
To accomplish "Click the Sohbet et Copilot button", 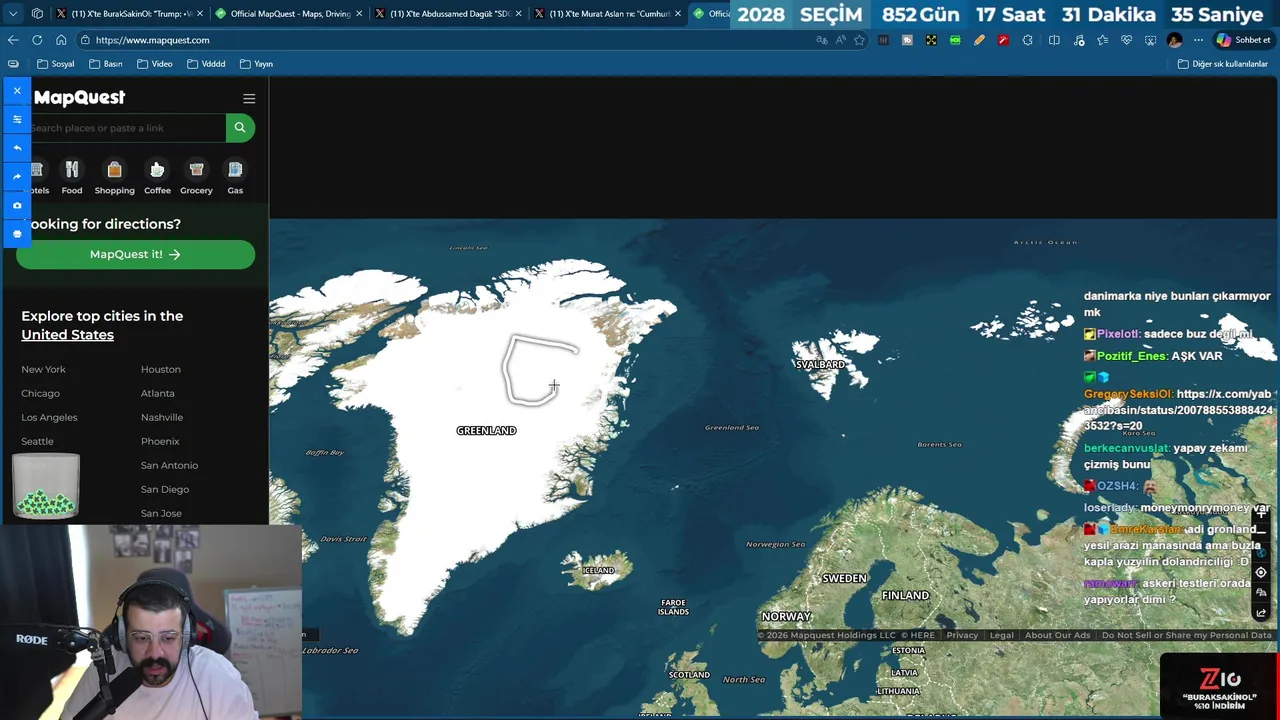I will 1243,40.
